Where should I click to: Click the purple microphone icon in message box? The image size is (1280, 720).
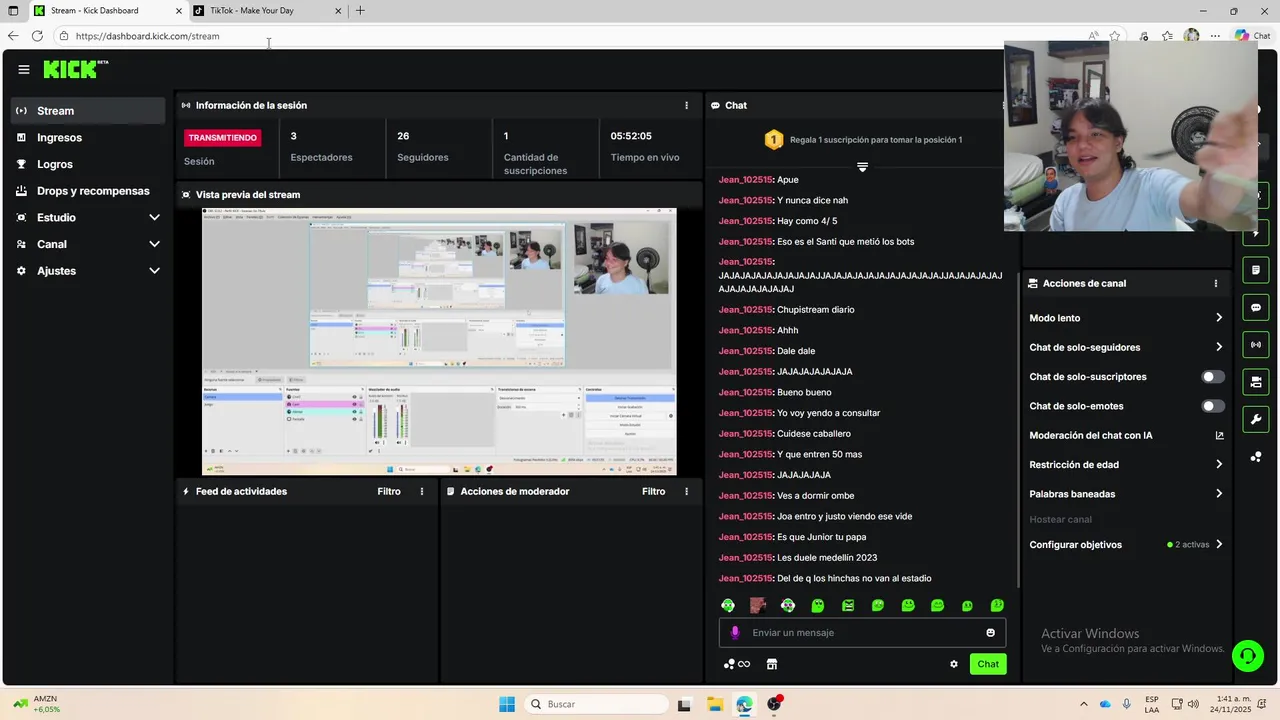click(735, 632)
